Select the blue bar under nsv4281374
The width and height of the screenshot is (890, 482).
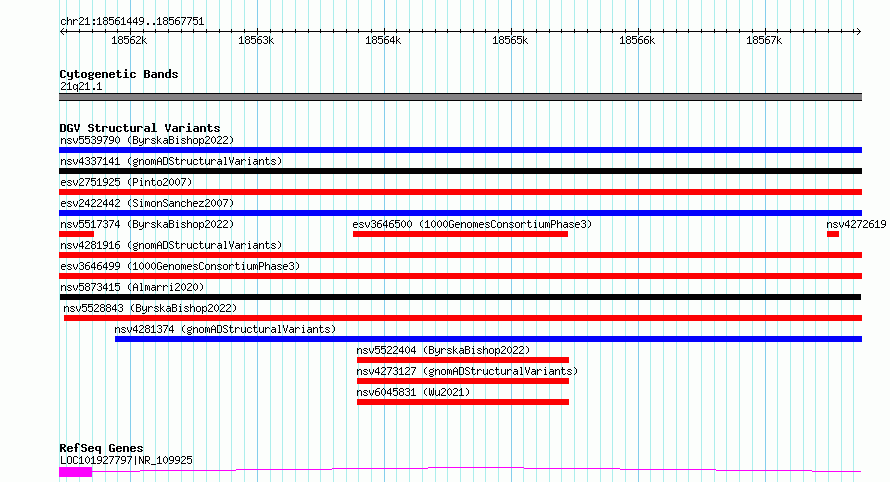(x=488, y=340)
